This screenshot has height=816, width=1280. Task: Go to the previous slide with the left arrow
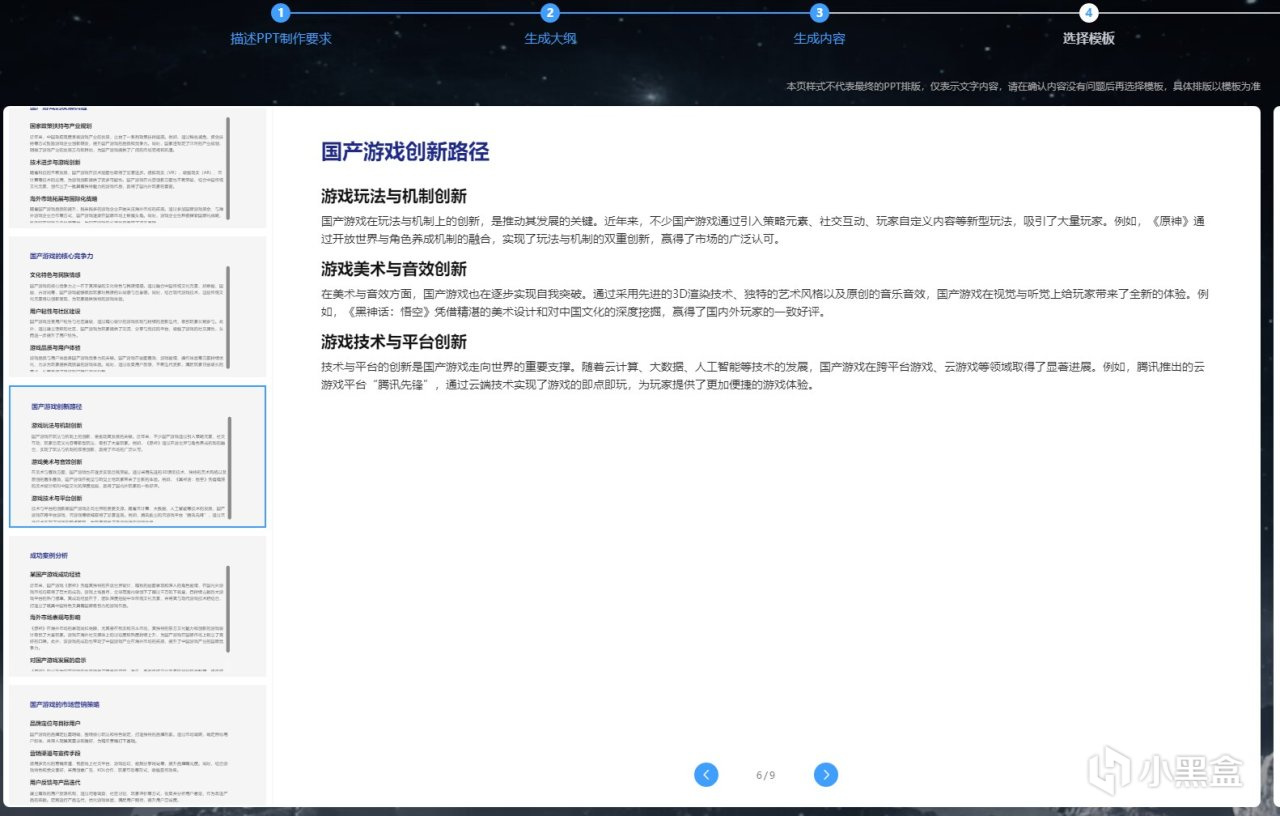706,774
